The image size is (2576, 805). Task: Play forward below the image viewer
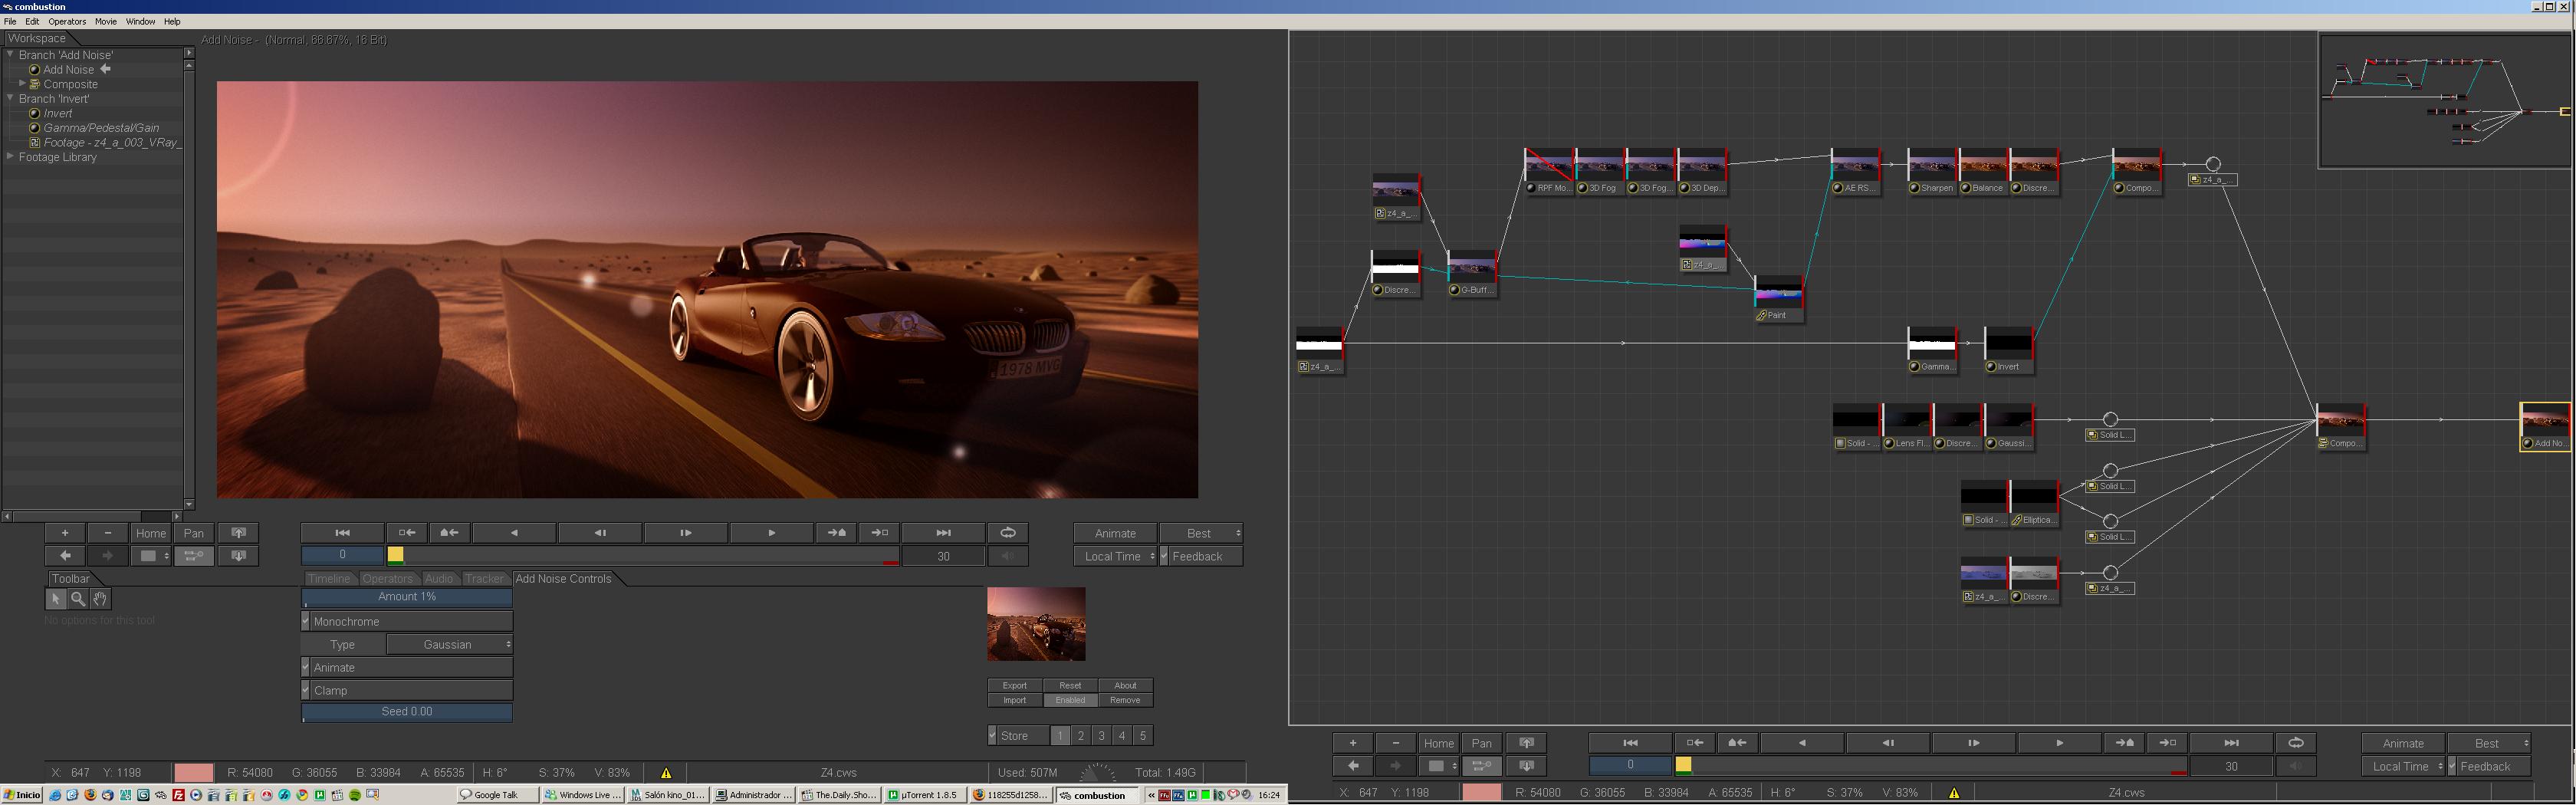point(771,533)
